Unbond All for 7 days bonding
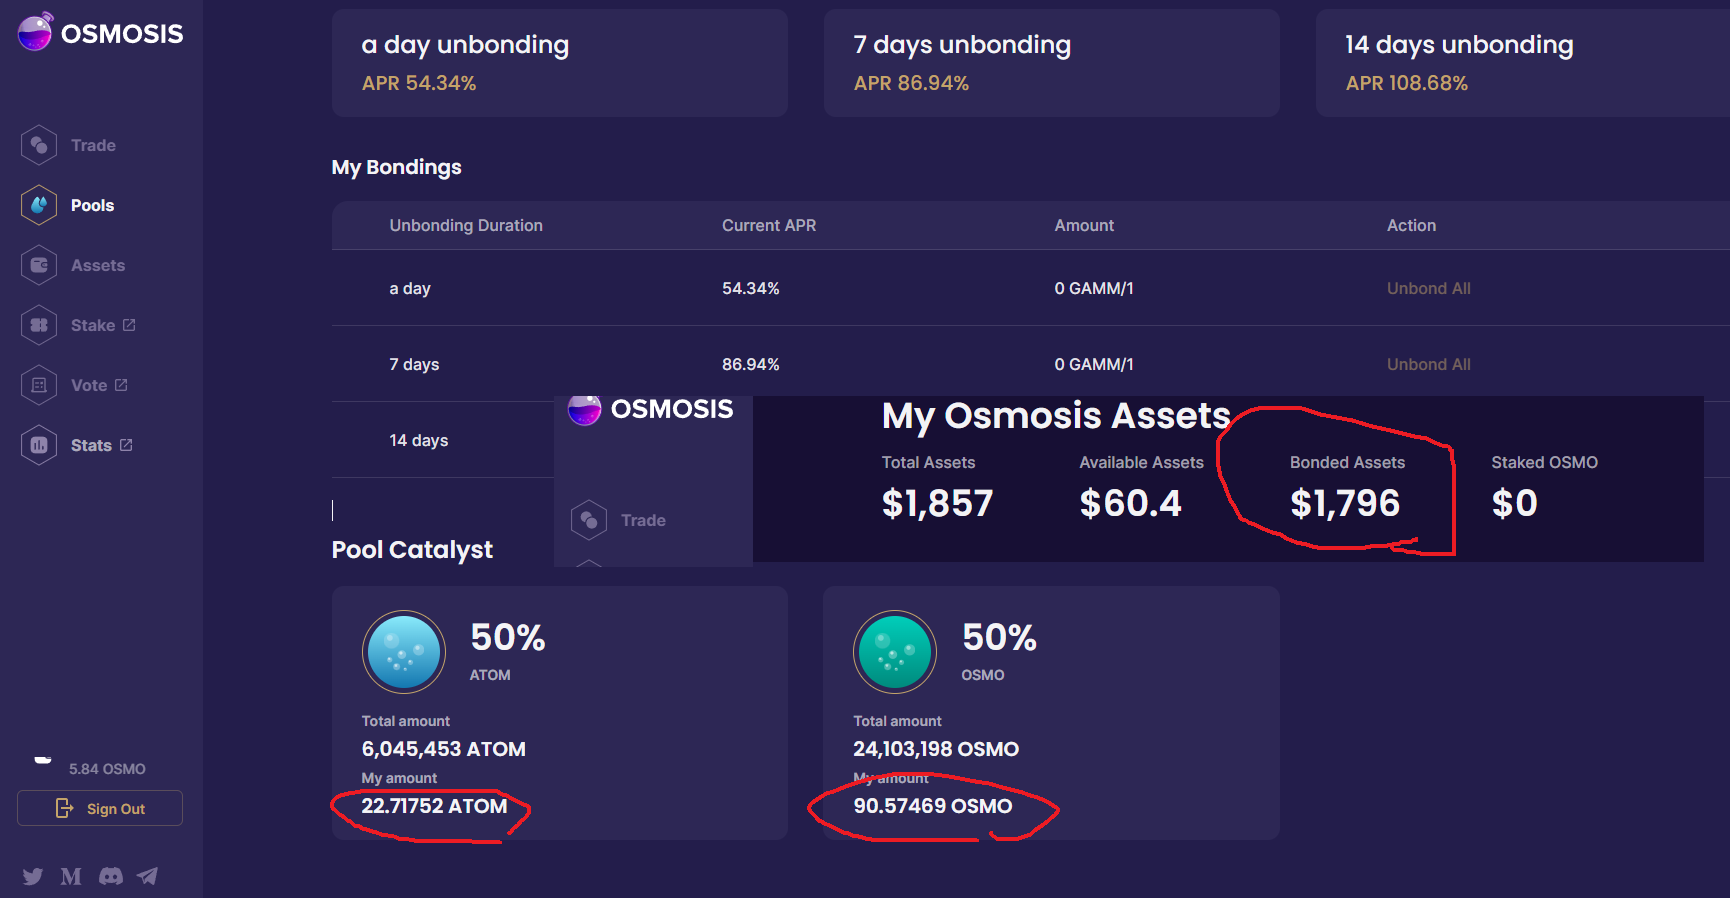The width and height of the screenshot is (1730, 898). click(x=1428, y=364)
